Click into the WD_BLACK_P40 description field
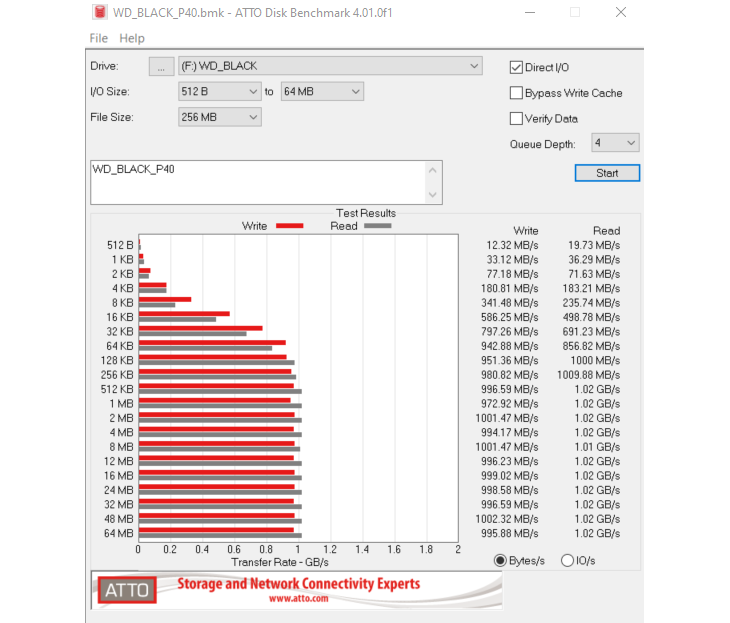730x623 pixels. pyautogui.click(x=257, y=183)
